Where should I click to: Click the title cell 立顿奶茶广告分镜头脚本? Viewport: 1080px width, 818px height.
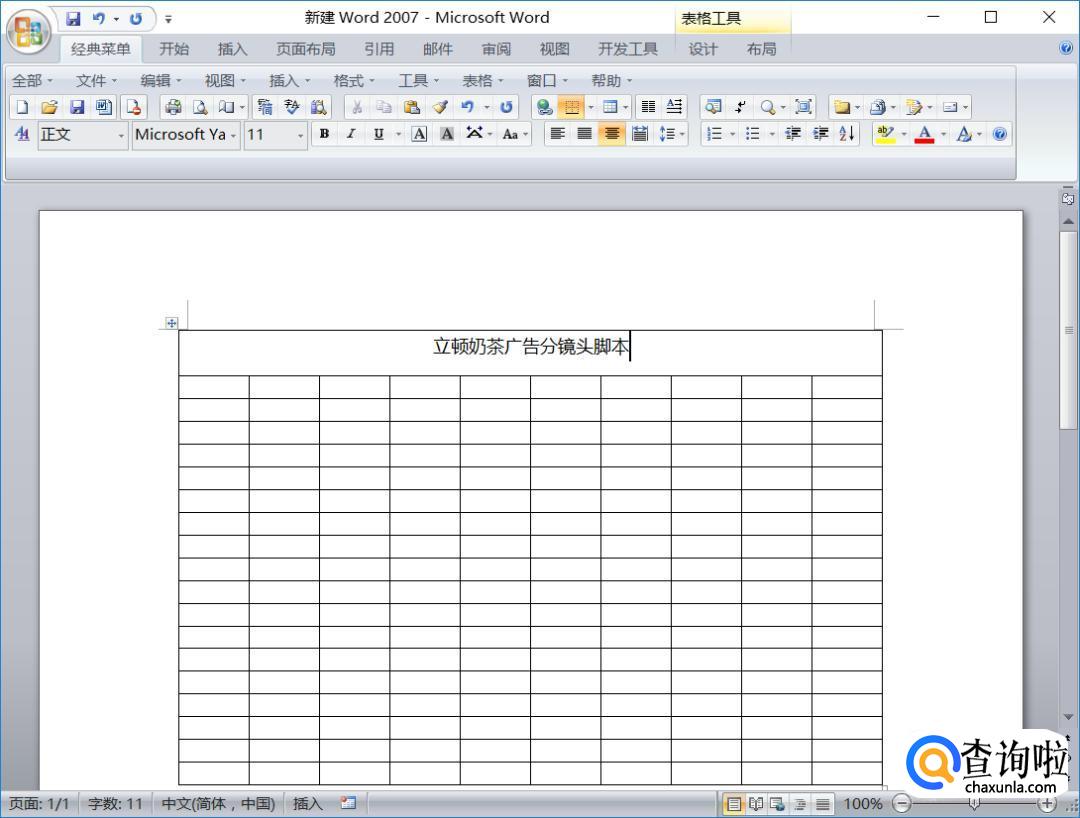point(530,353)
